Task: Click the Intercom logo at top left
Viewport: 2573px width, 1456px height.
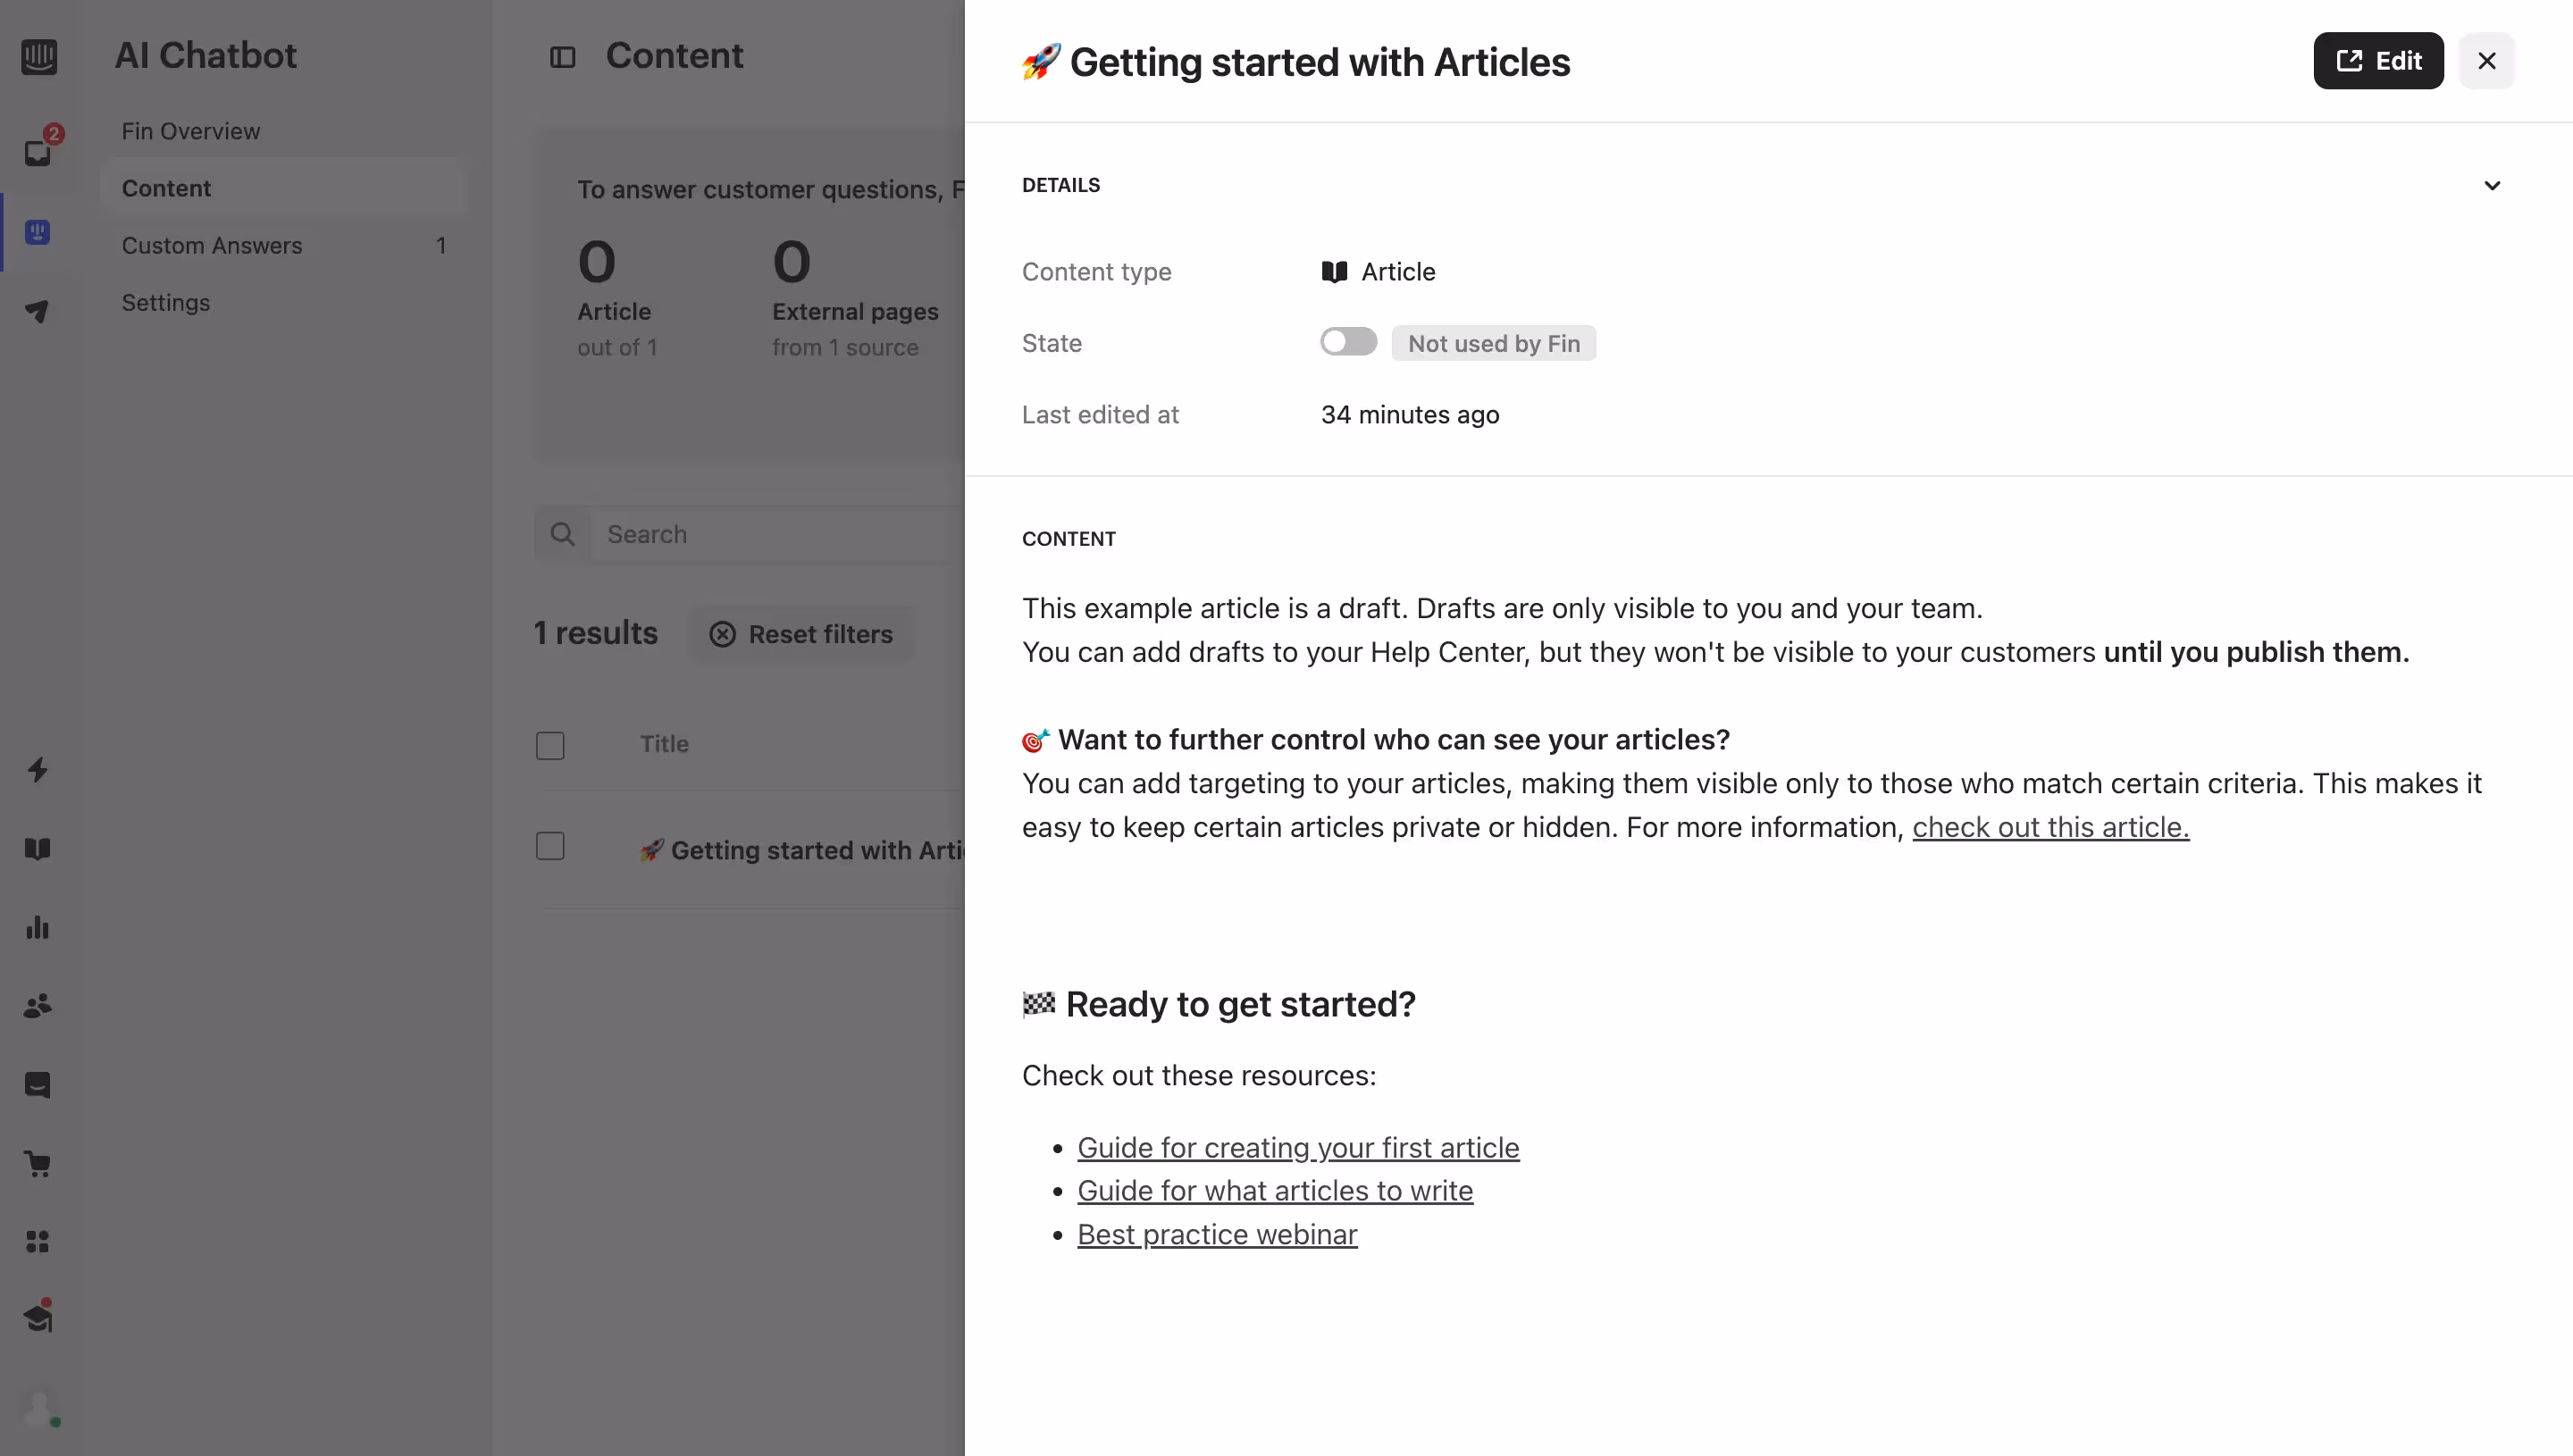Action: (x=39, y=57)
